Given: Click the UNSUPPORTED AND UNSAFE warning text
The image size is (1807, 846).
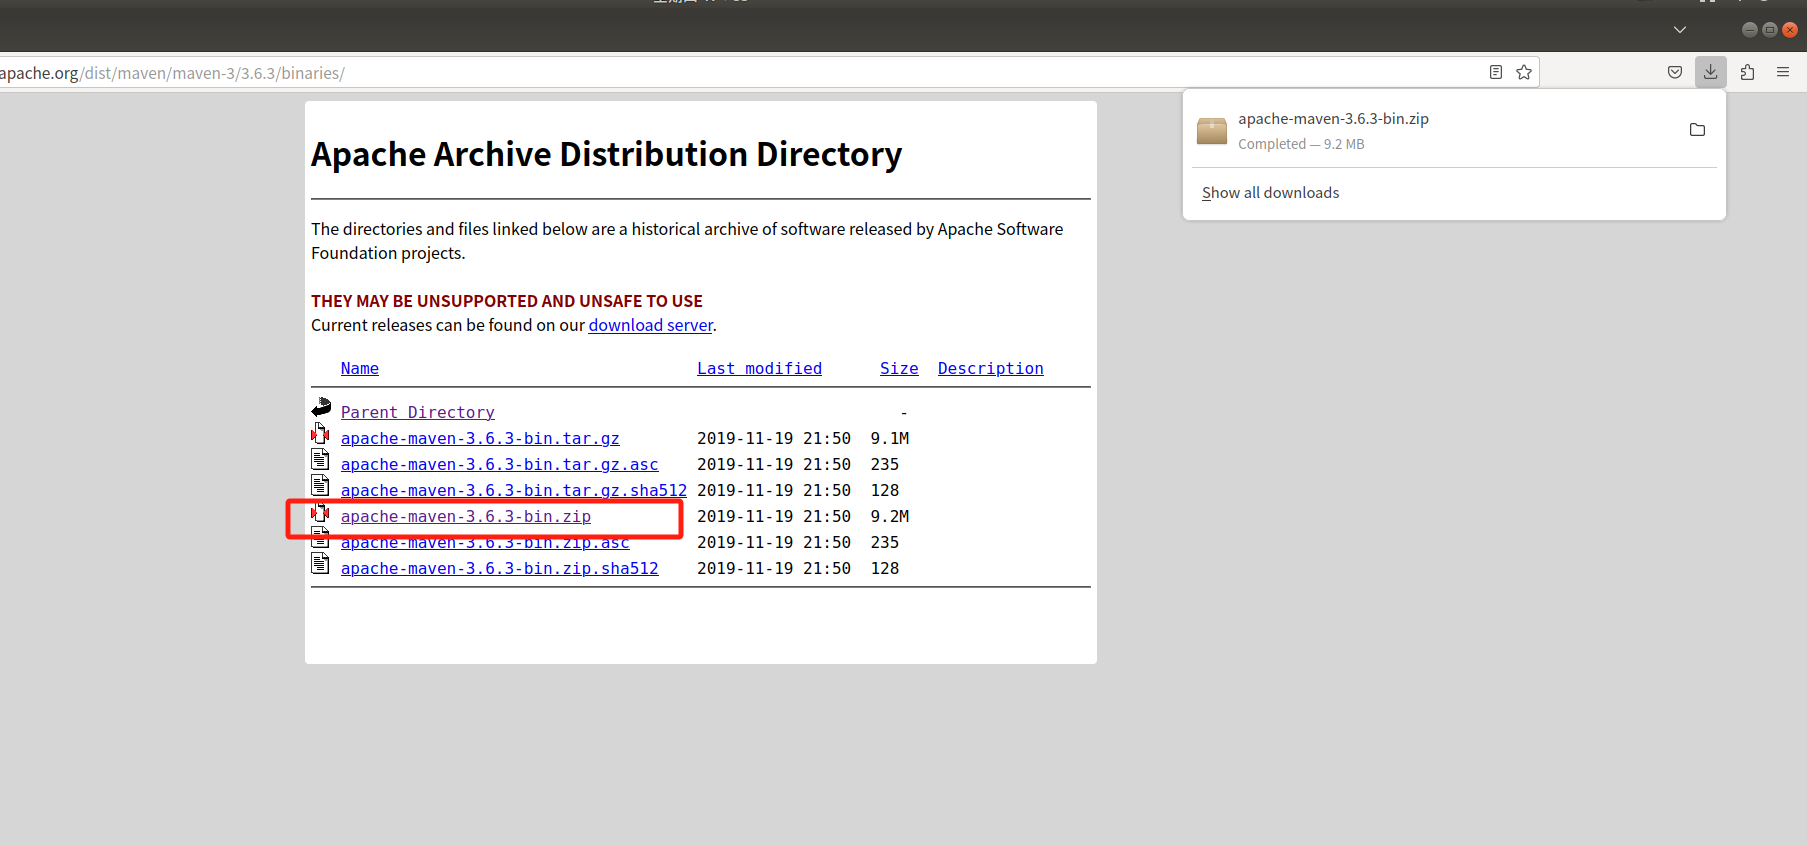Looking at the screenshot, I should [x=507, y=301].
